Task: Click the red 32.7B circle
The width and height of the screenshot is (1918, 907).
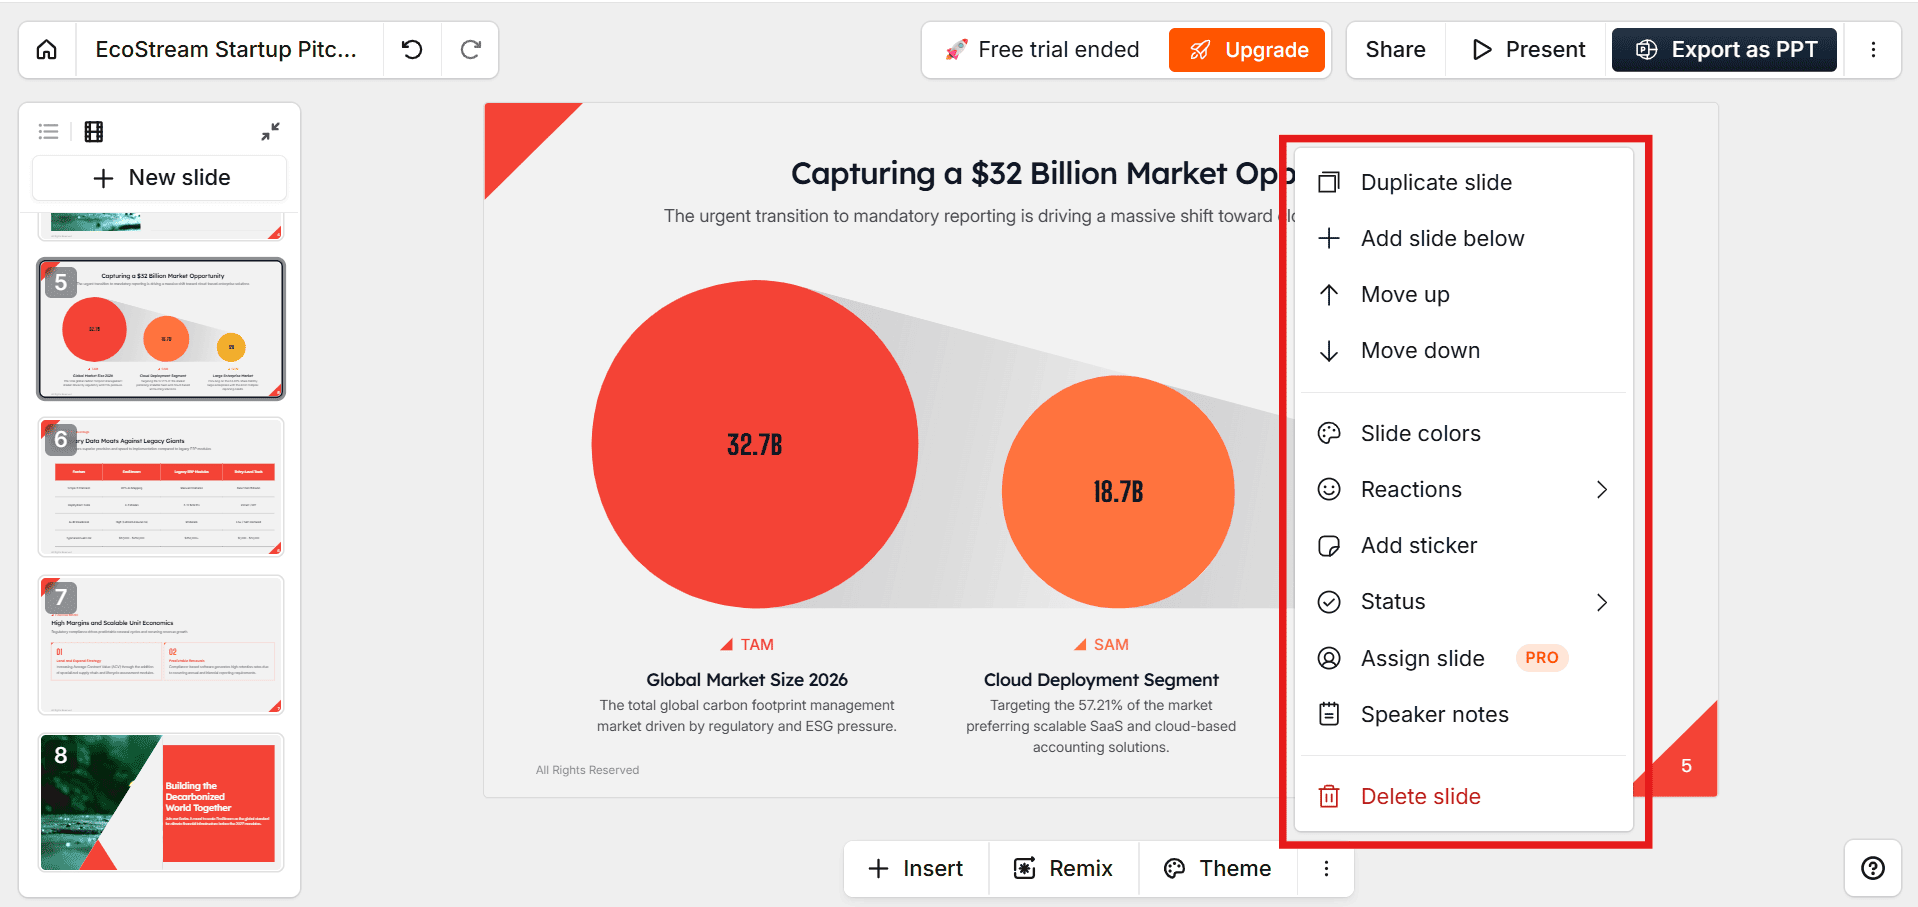Action: coord(755,444)
